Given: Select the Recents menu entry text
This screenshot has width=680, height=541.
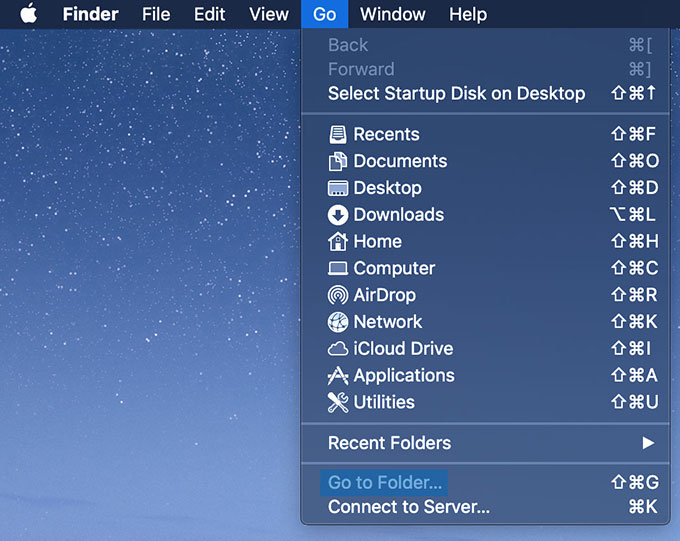Looking at the screenshot, I should pyautogui.click(x=386, y=134).
